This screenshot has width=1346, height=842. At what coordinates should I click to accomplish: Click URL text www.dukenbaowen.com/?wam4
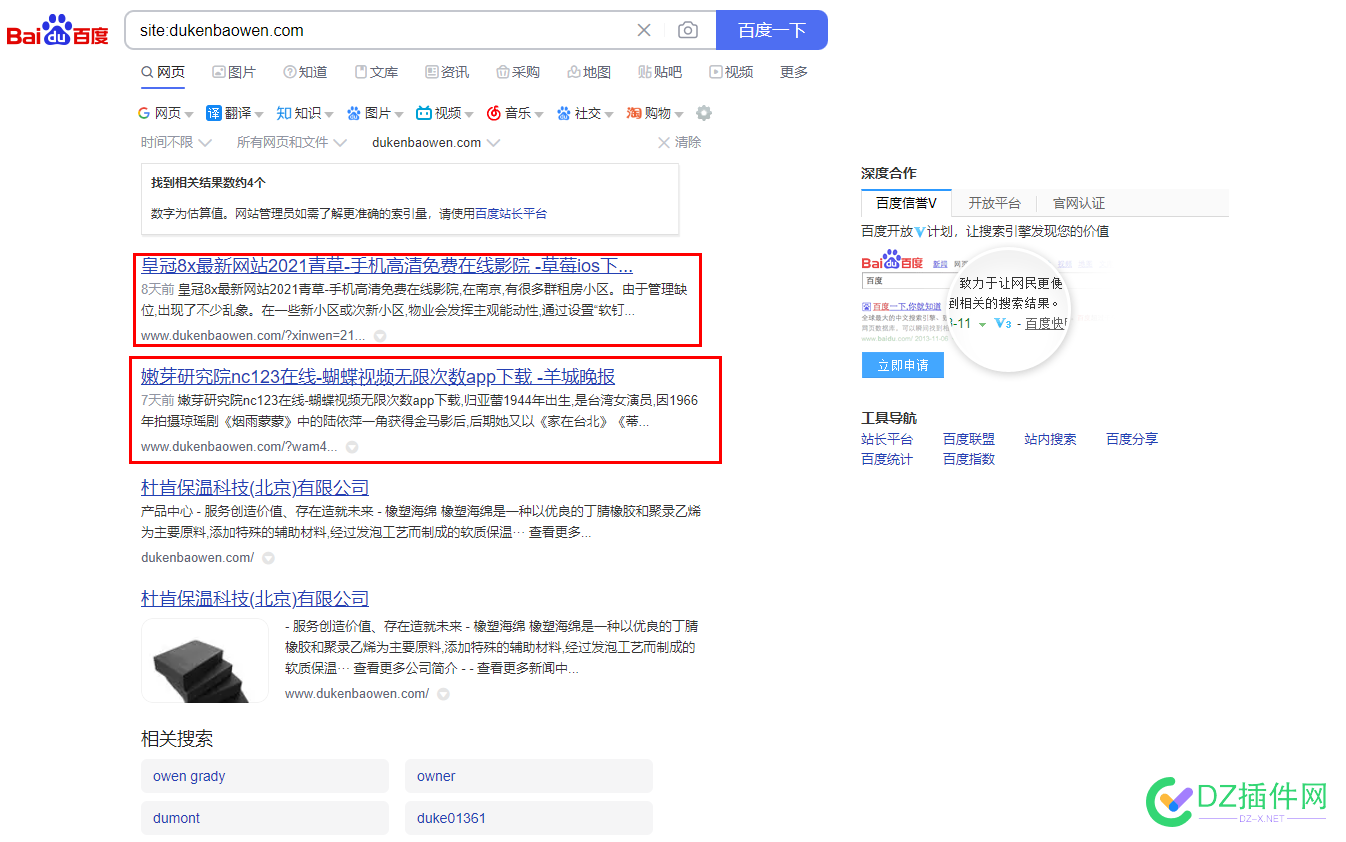(239, 447)
